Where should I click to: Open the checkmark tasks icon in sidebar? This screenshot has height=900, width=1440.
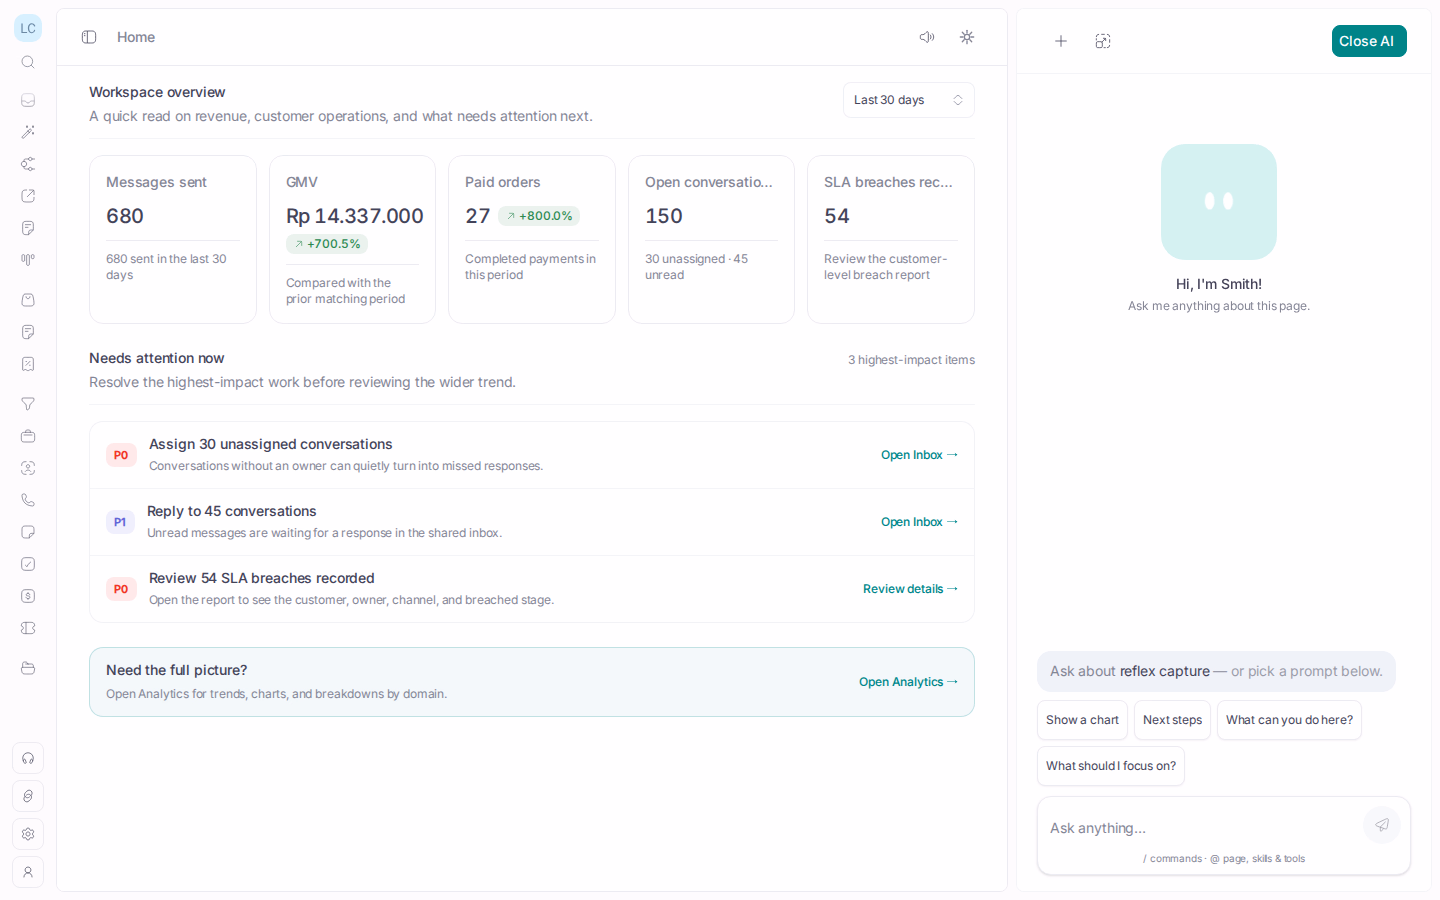click(x=28, y=564)
